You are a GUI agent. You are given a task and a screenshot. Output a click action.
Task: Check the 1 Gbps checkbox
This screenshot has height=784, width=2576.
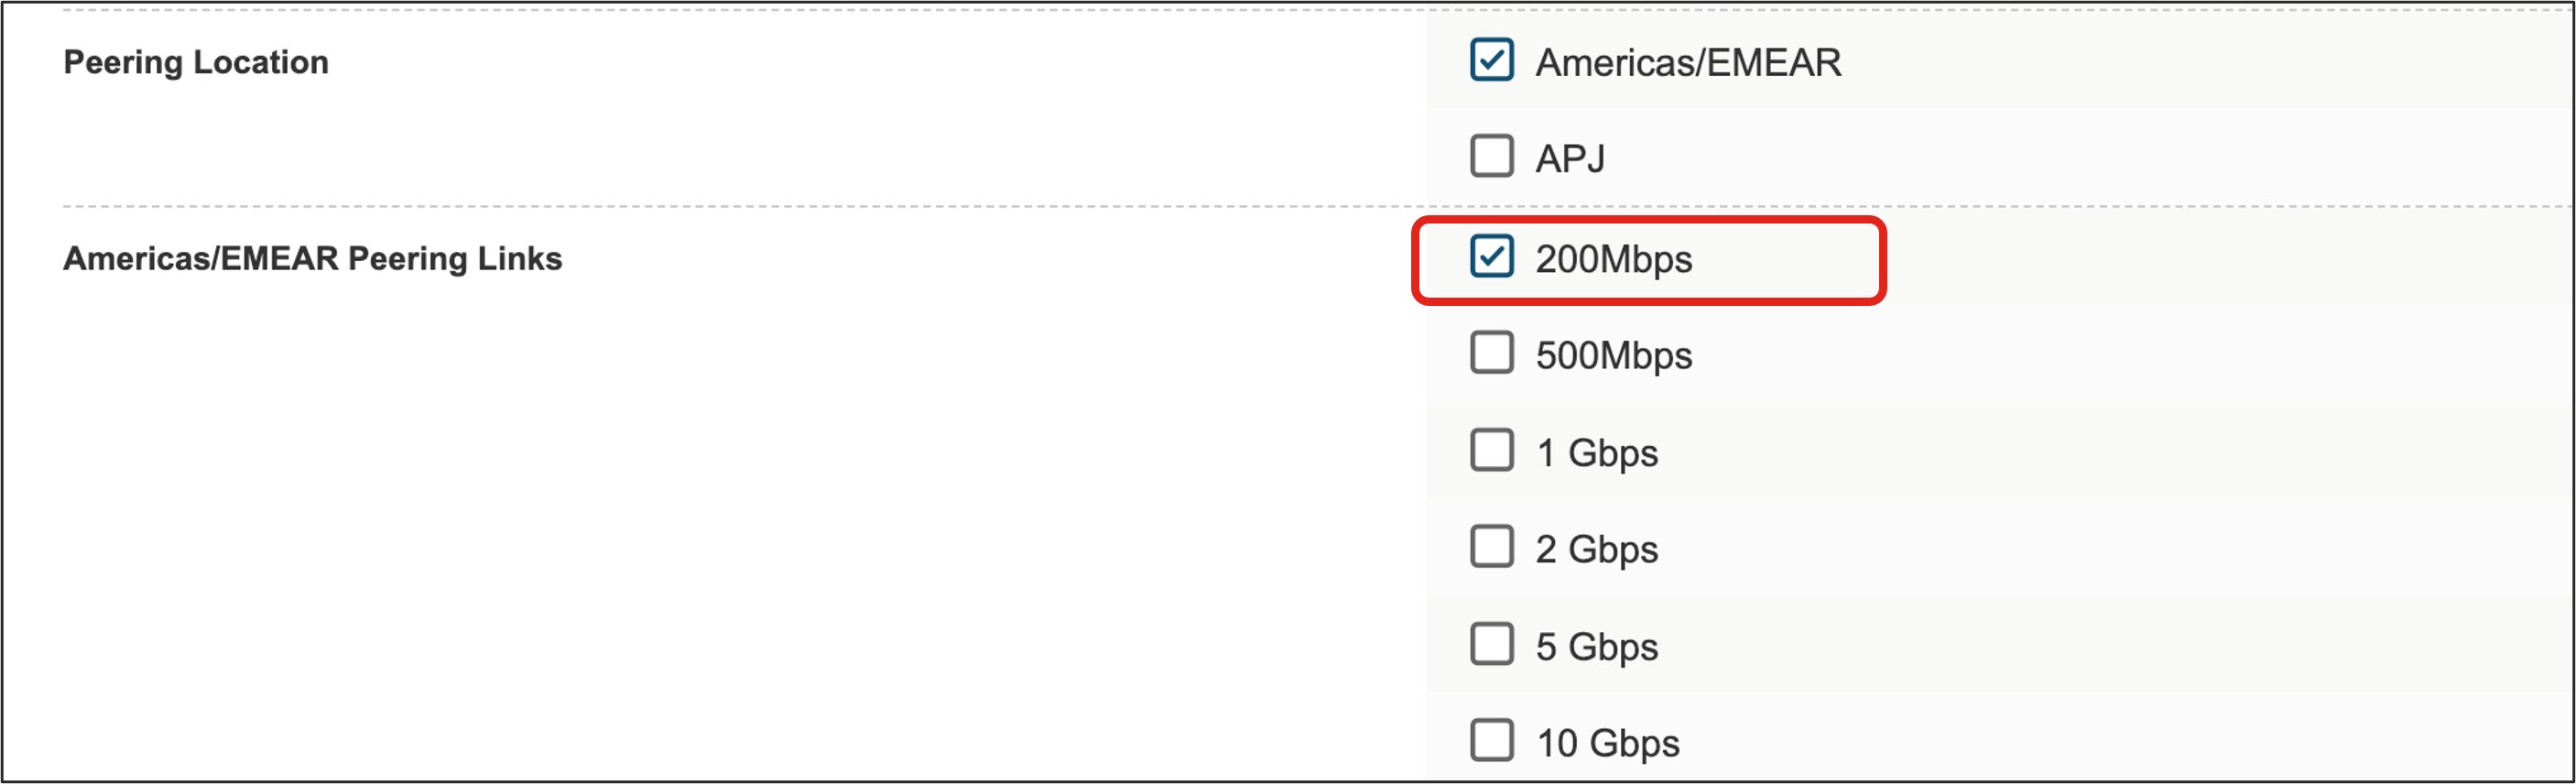pos(1491,450)
